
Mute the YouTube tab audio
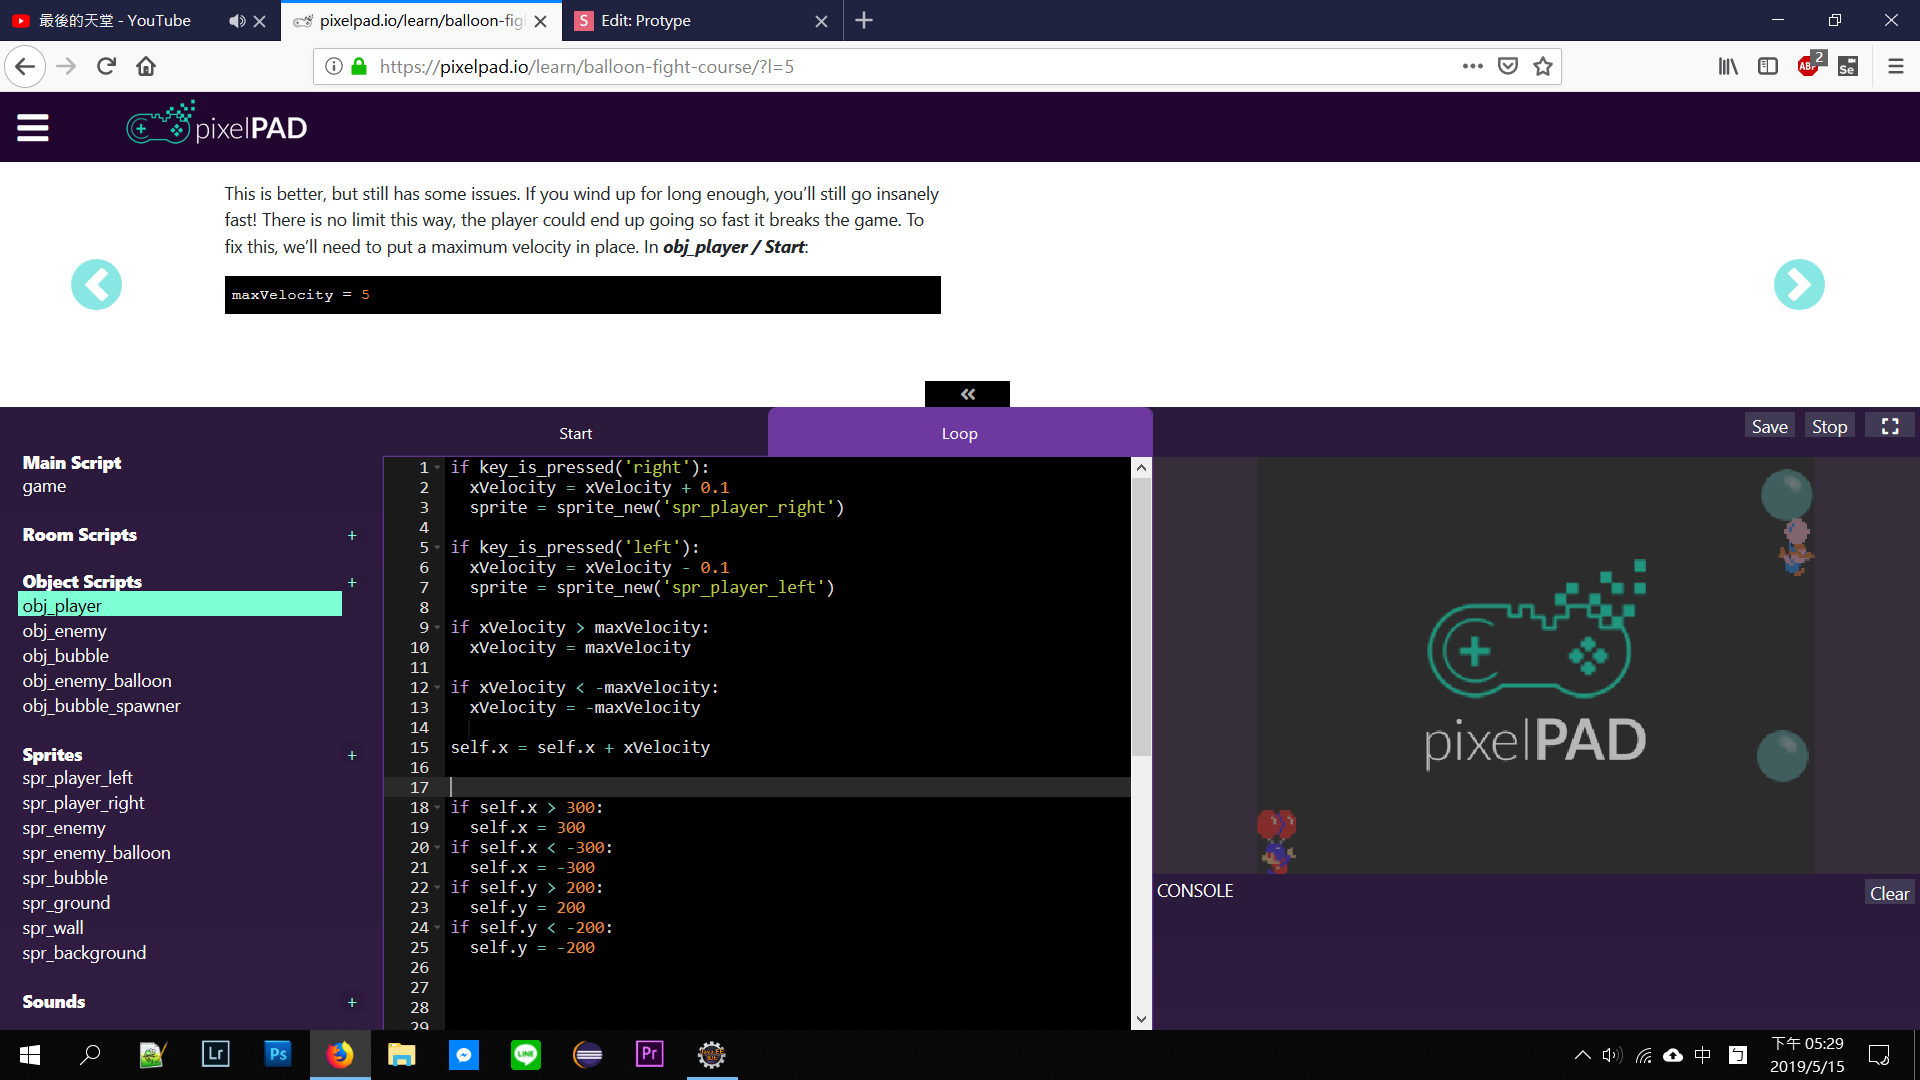[x=236, y=21]
